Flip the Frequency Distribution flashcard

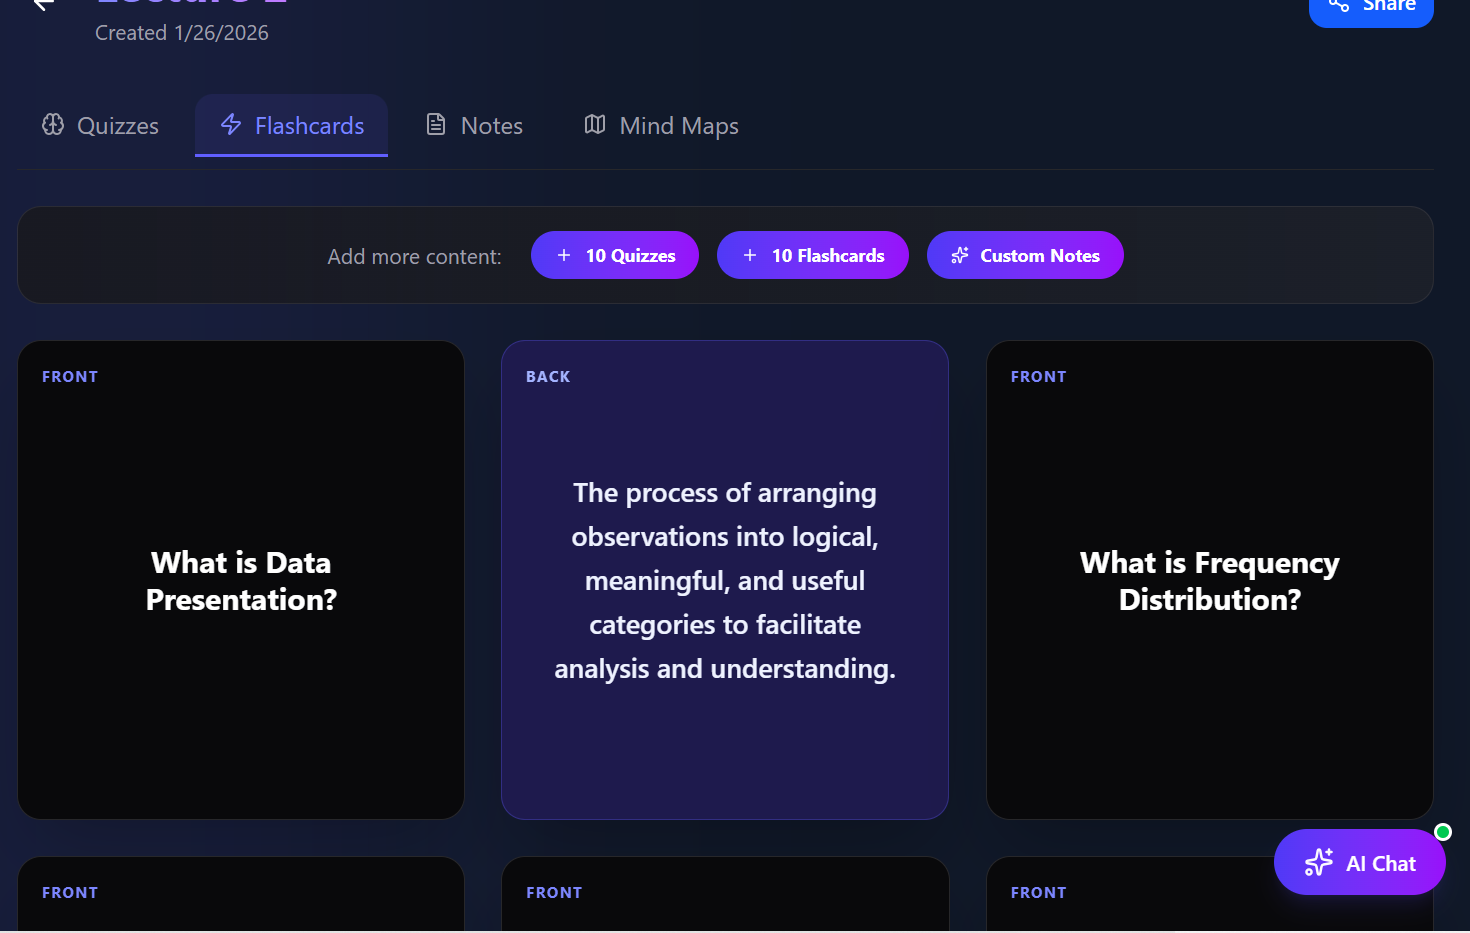coord(1209,580)
